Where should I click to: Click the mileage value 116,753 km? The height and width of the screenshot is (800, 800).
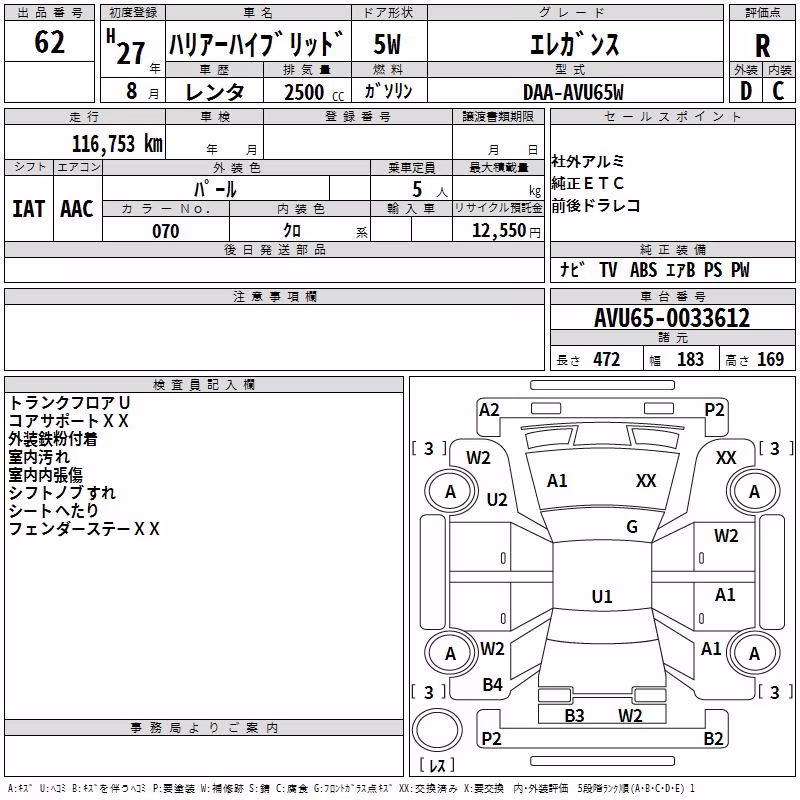[117, 144]
